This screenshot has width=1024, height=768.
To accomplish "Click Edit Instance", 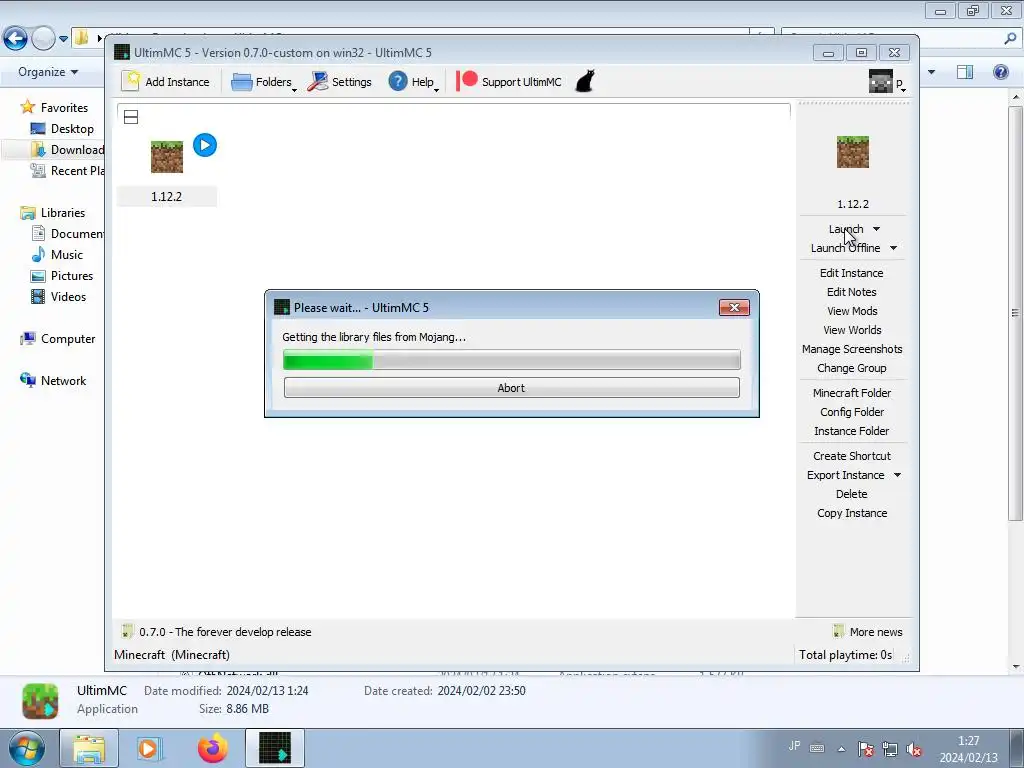I will pos(852,273).
